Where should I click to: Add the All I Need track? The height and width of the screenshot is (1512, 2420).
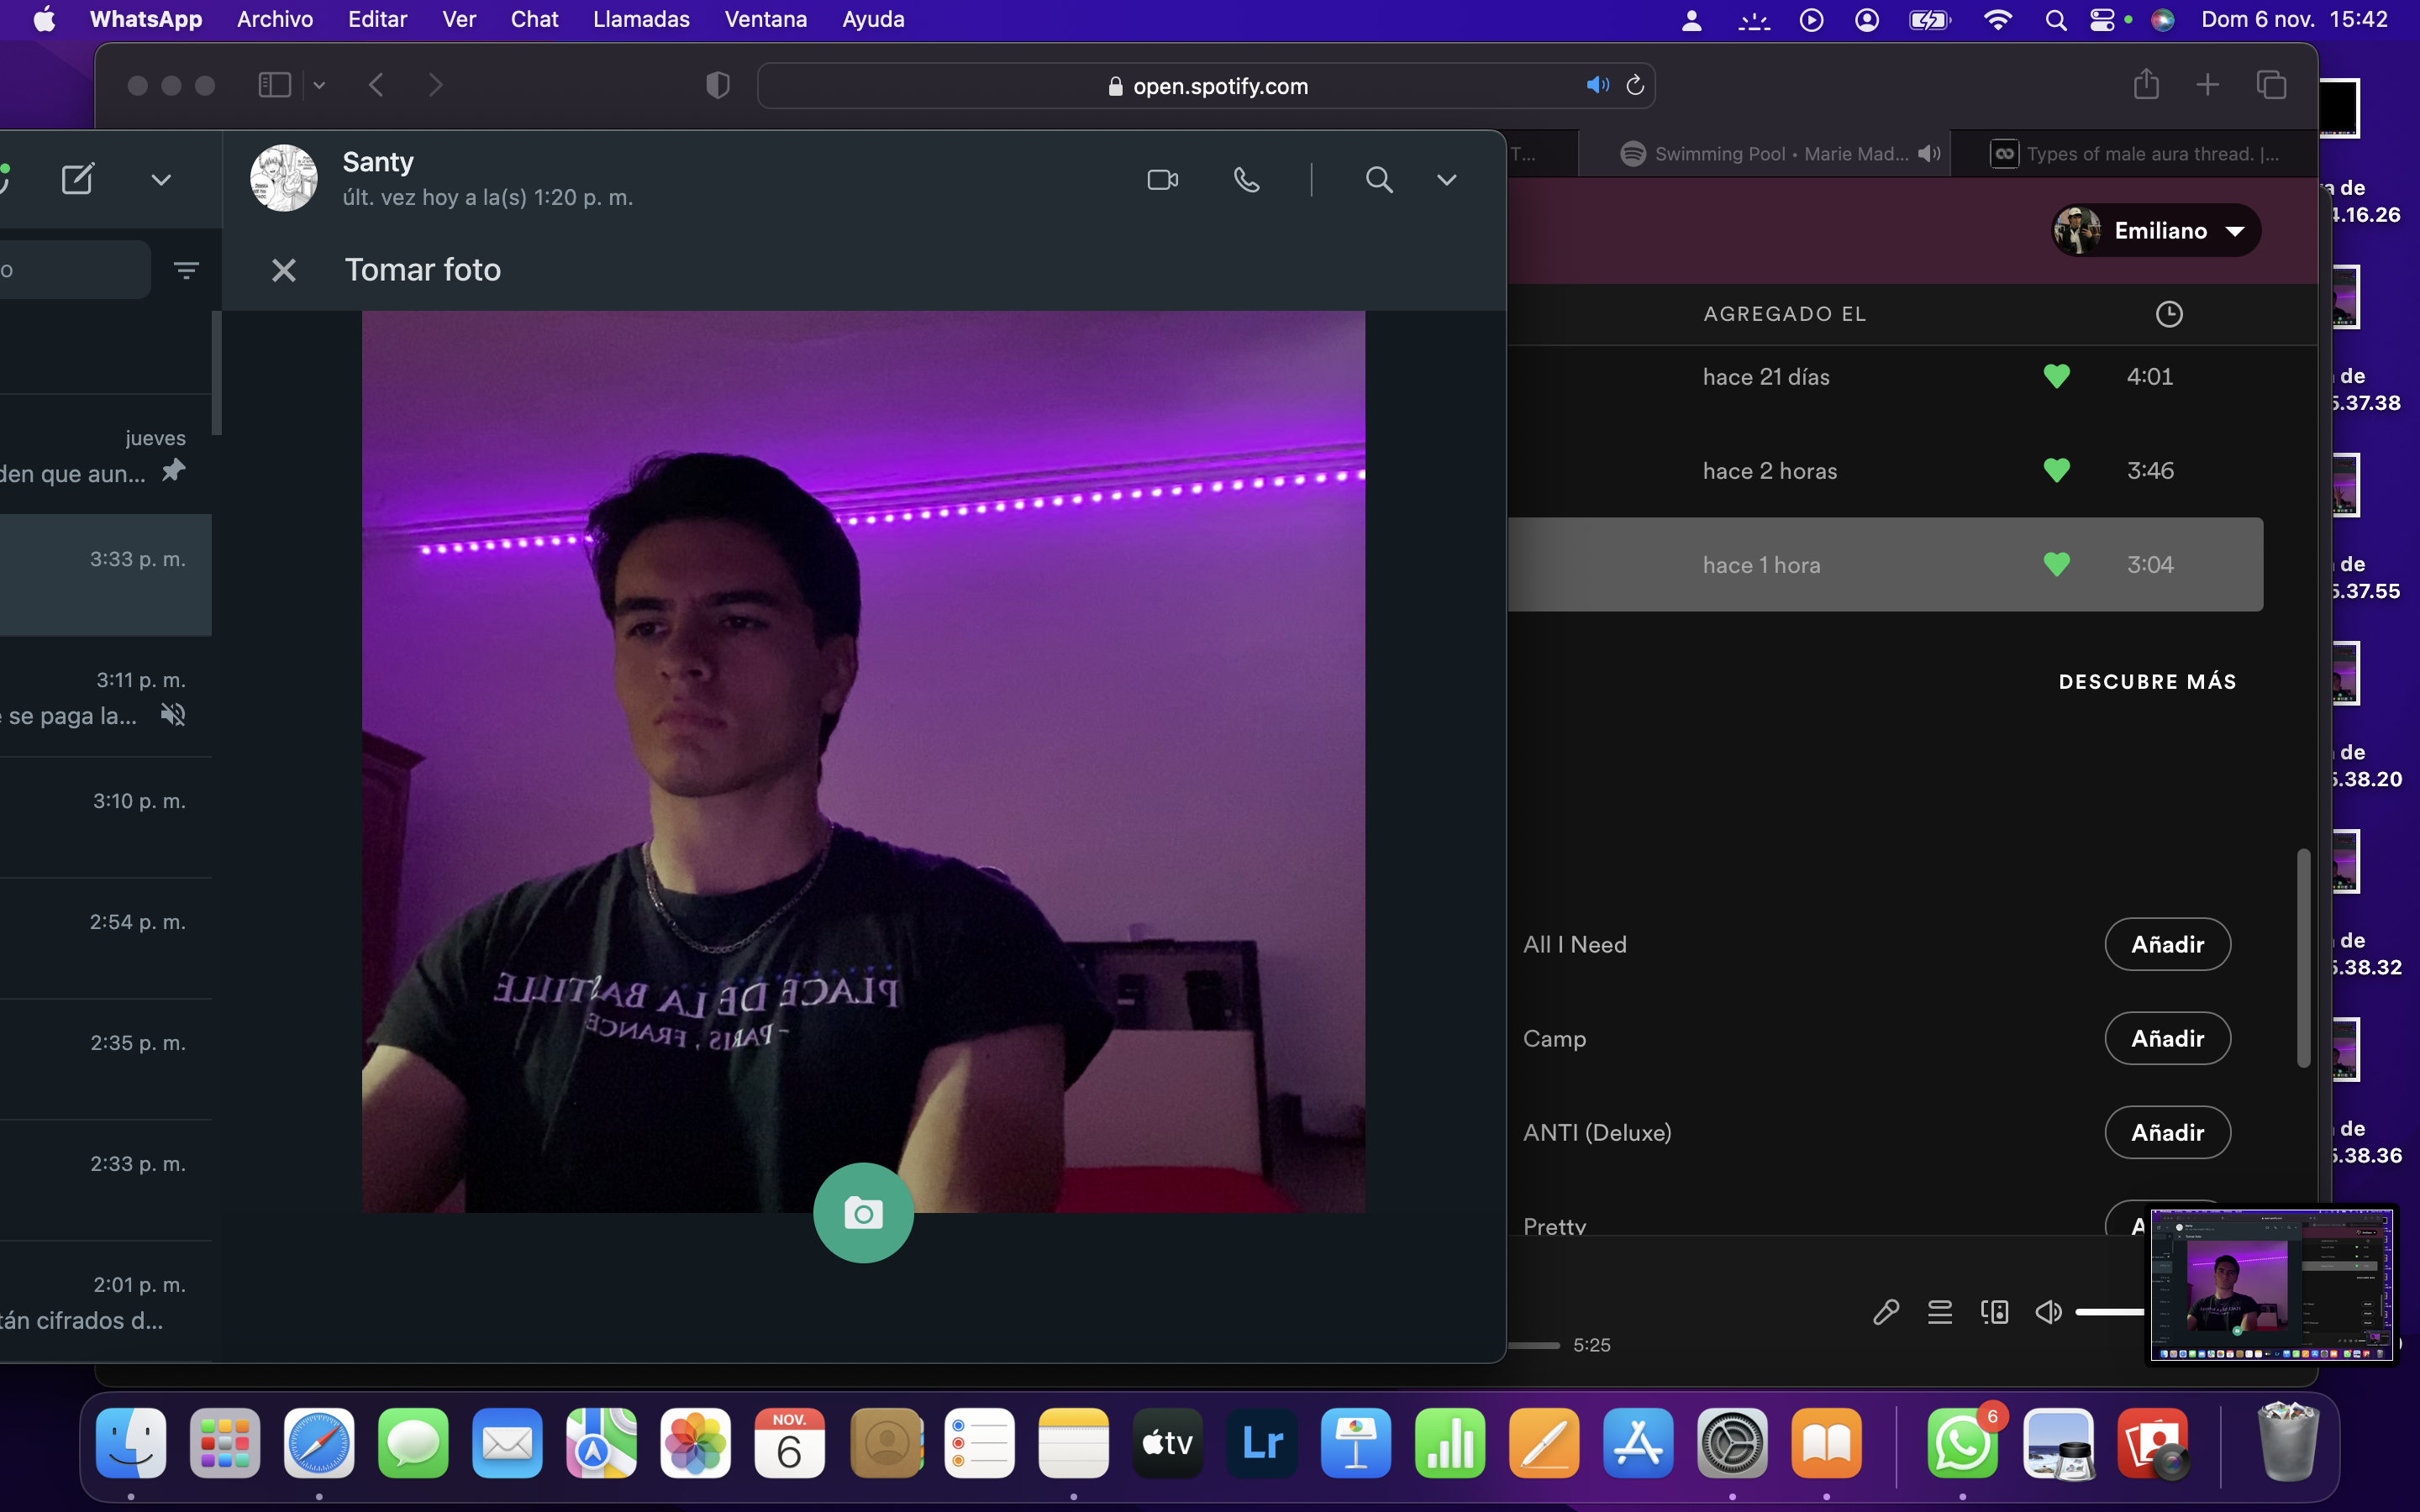(x=2167, y=944)
